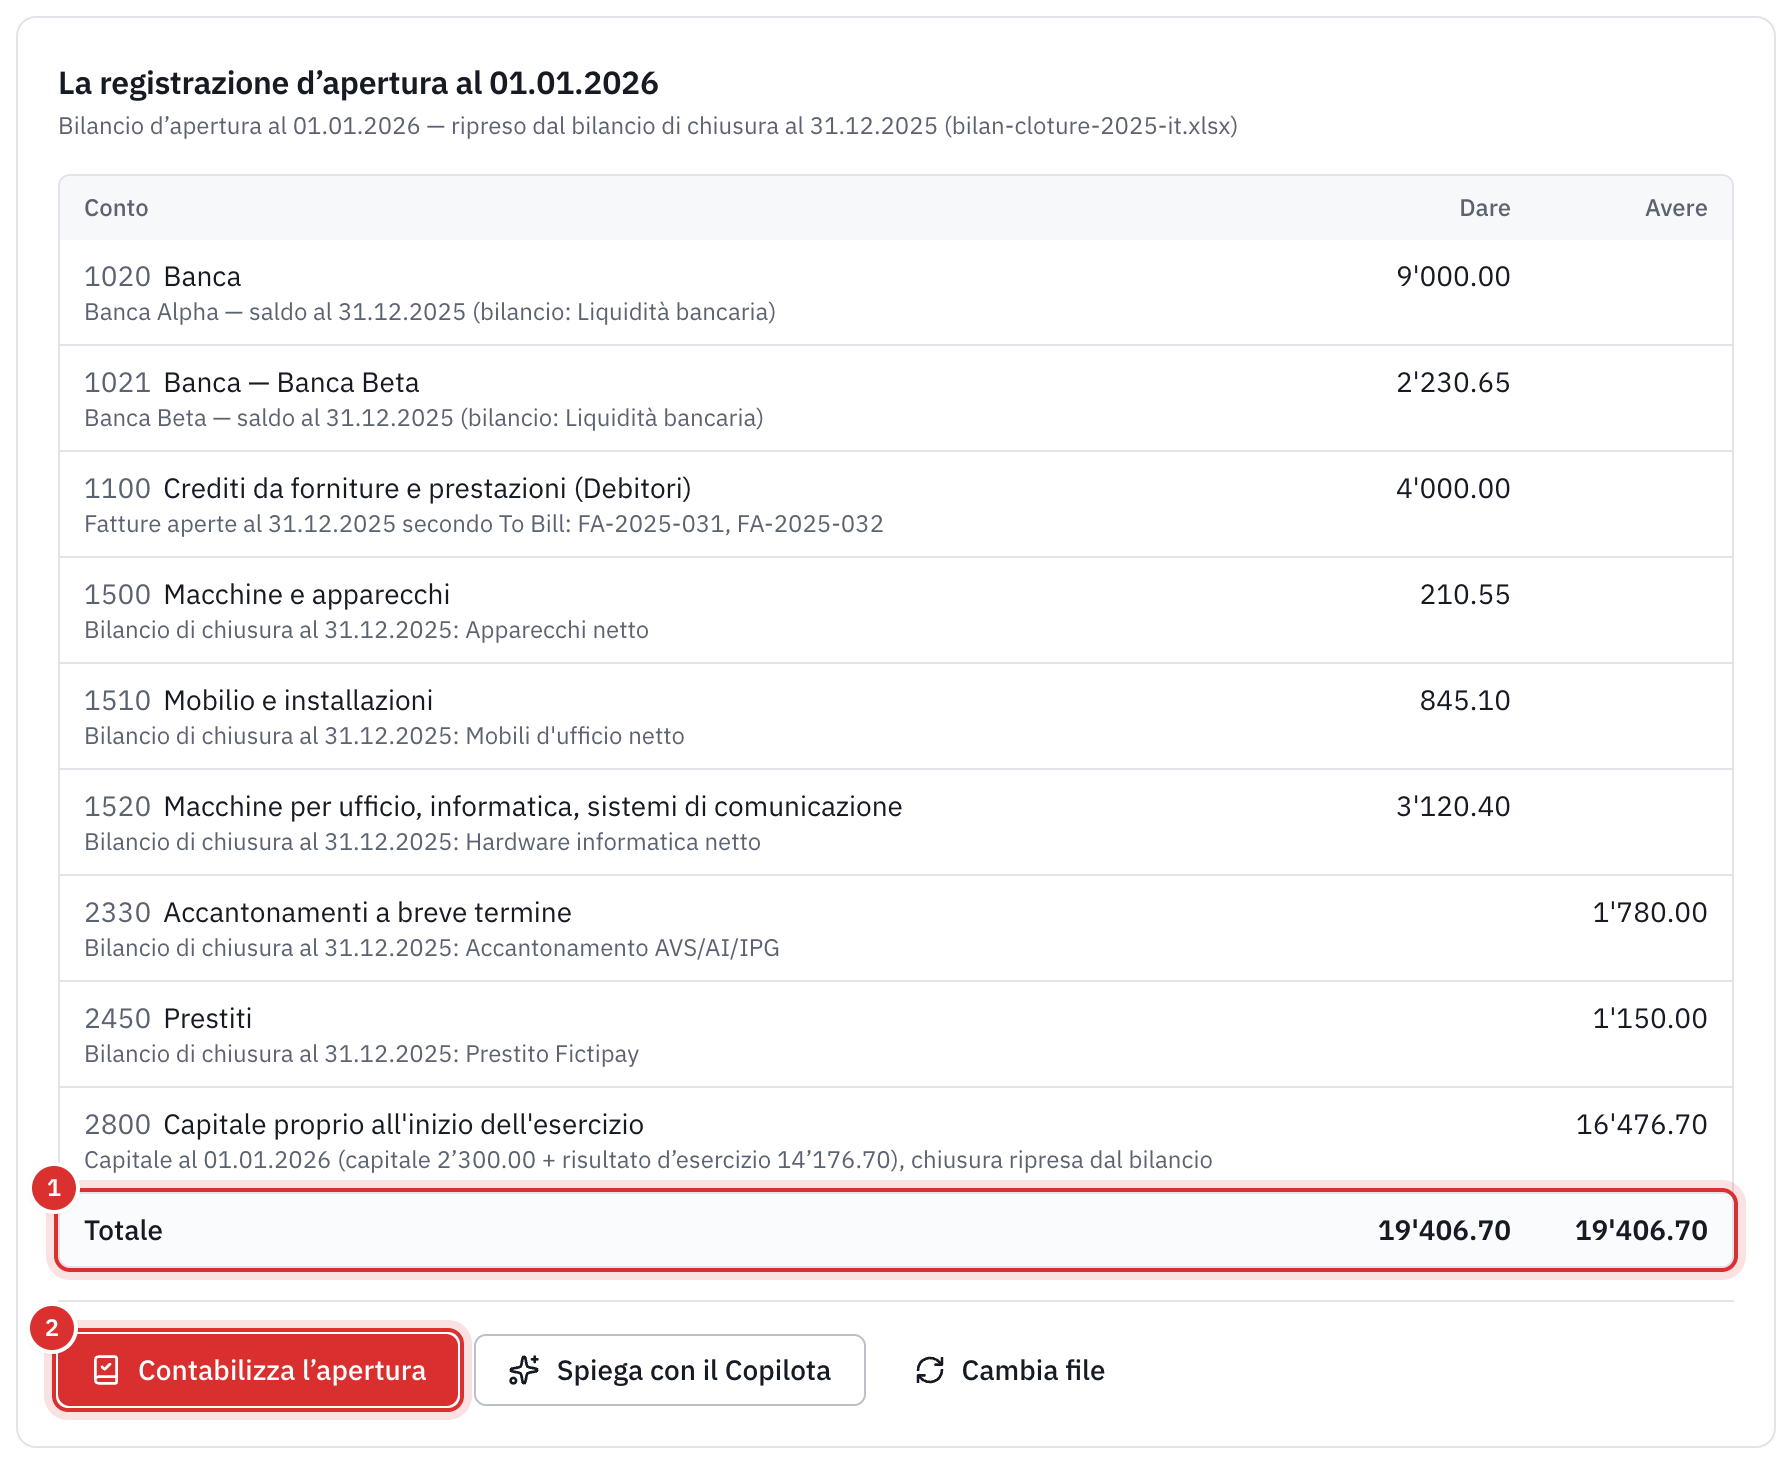Click the refresh icon beside Cambia file
This screenshot has height=1464, width=1792.
pos(930,1370)
